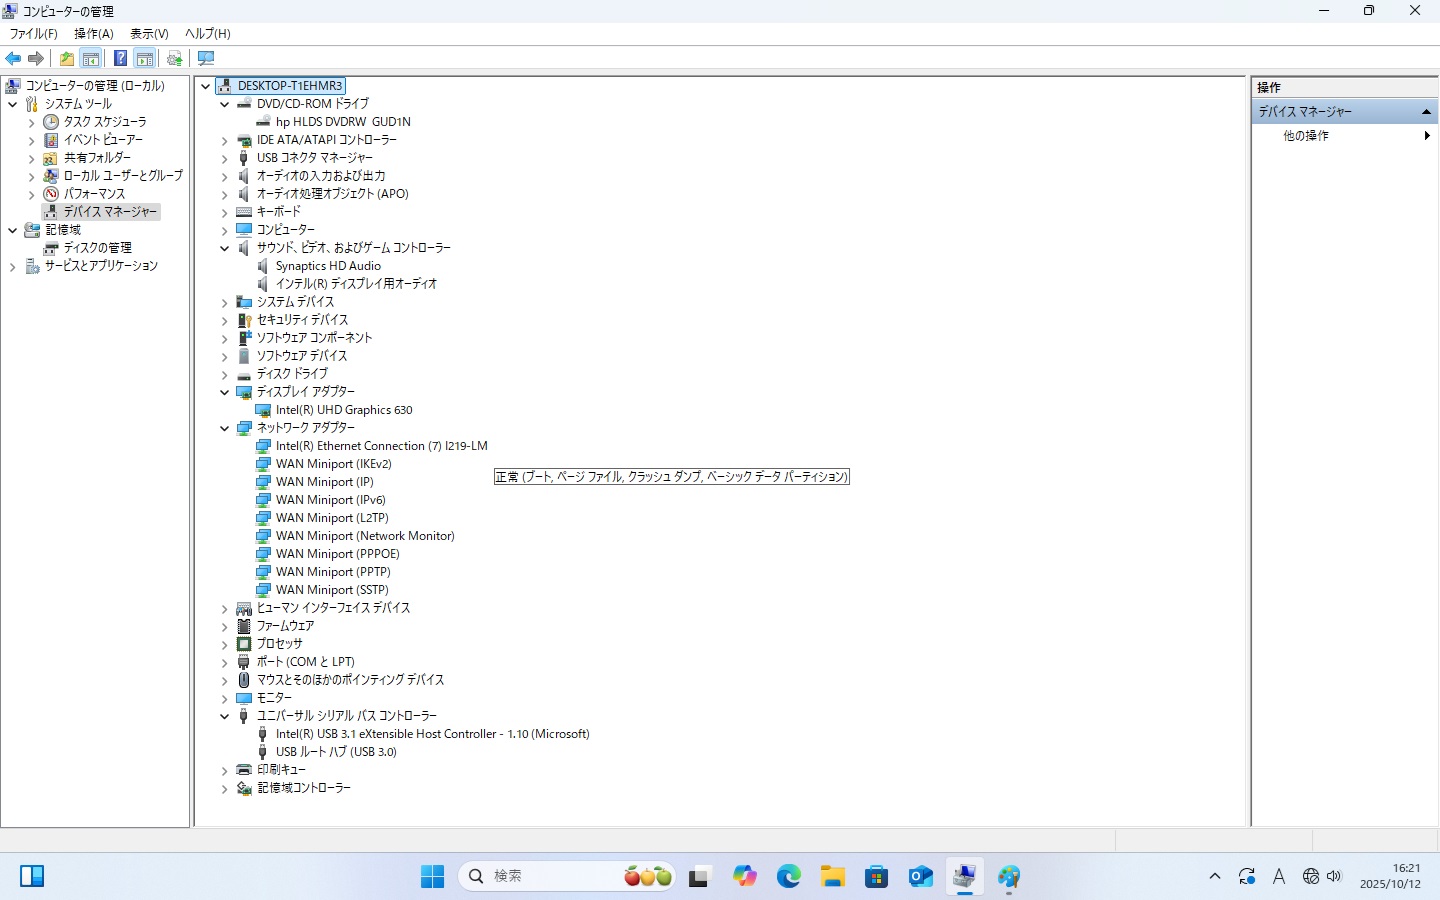Expand the プロセッサ category
The height and width of the screenshot is (900, 1440).
click(x=225, y=644)
